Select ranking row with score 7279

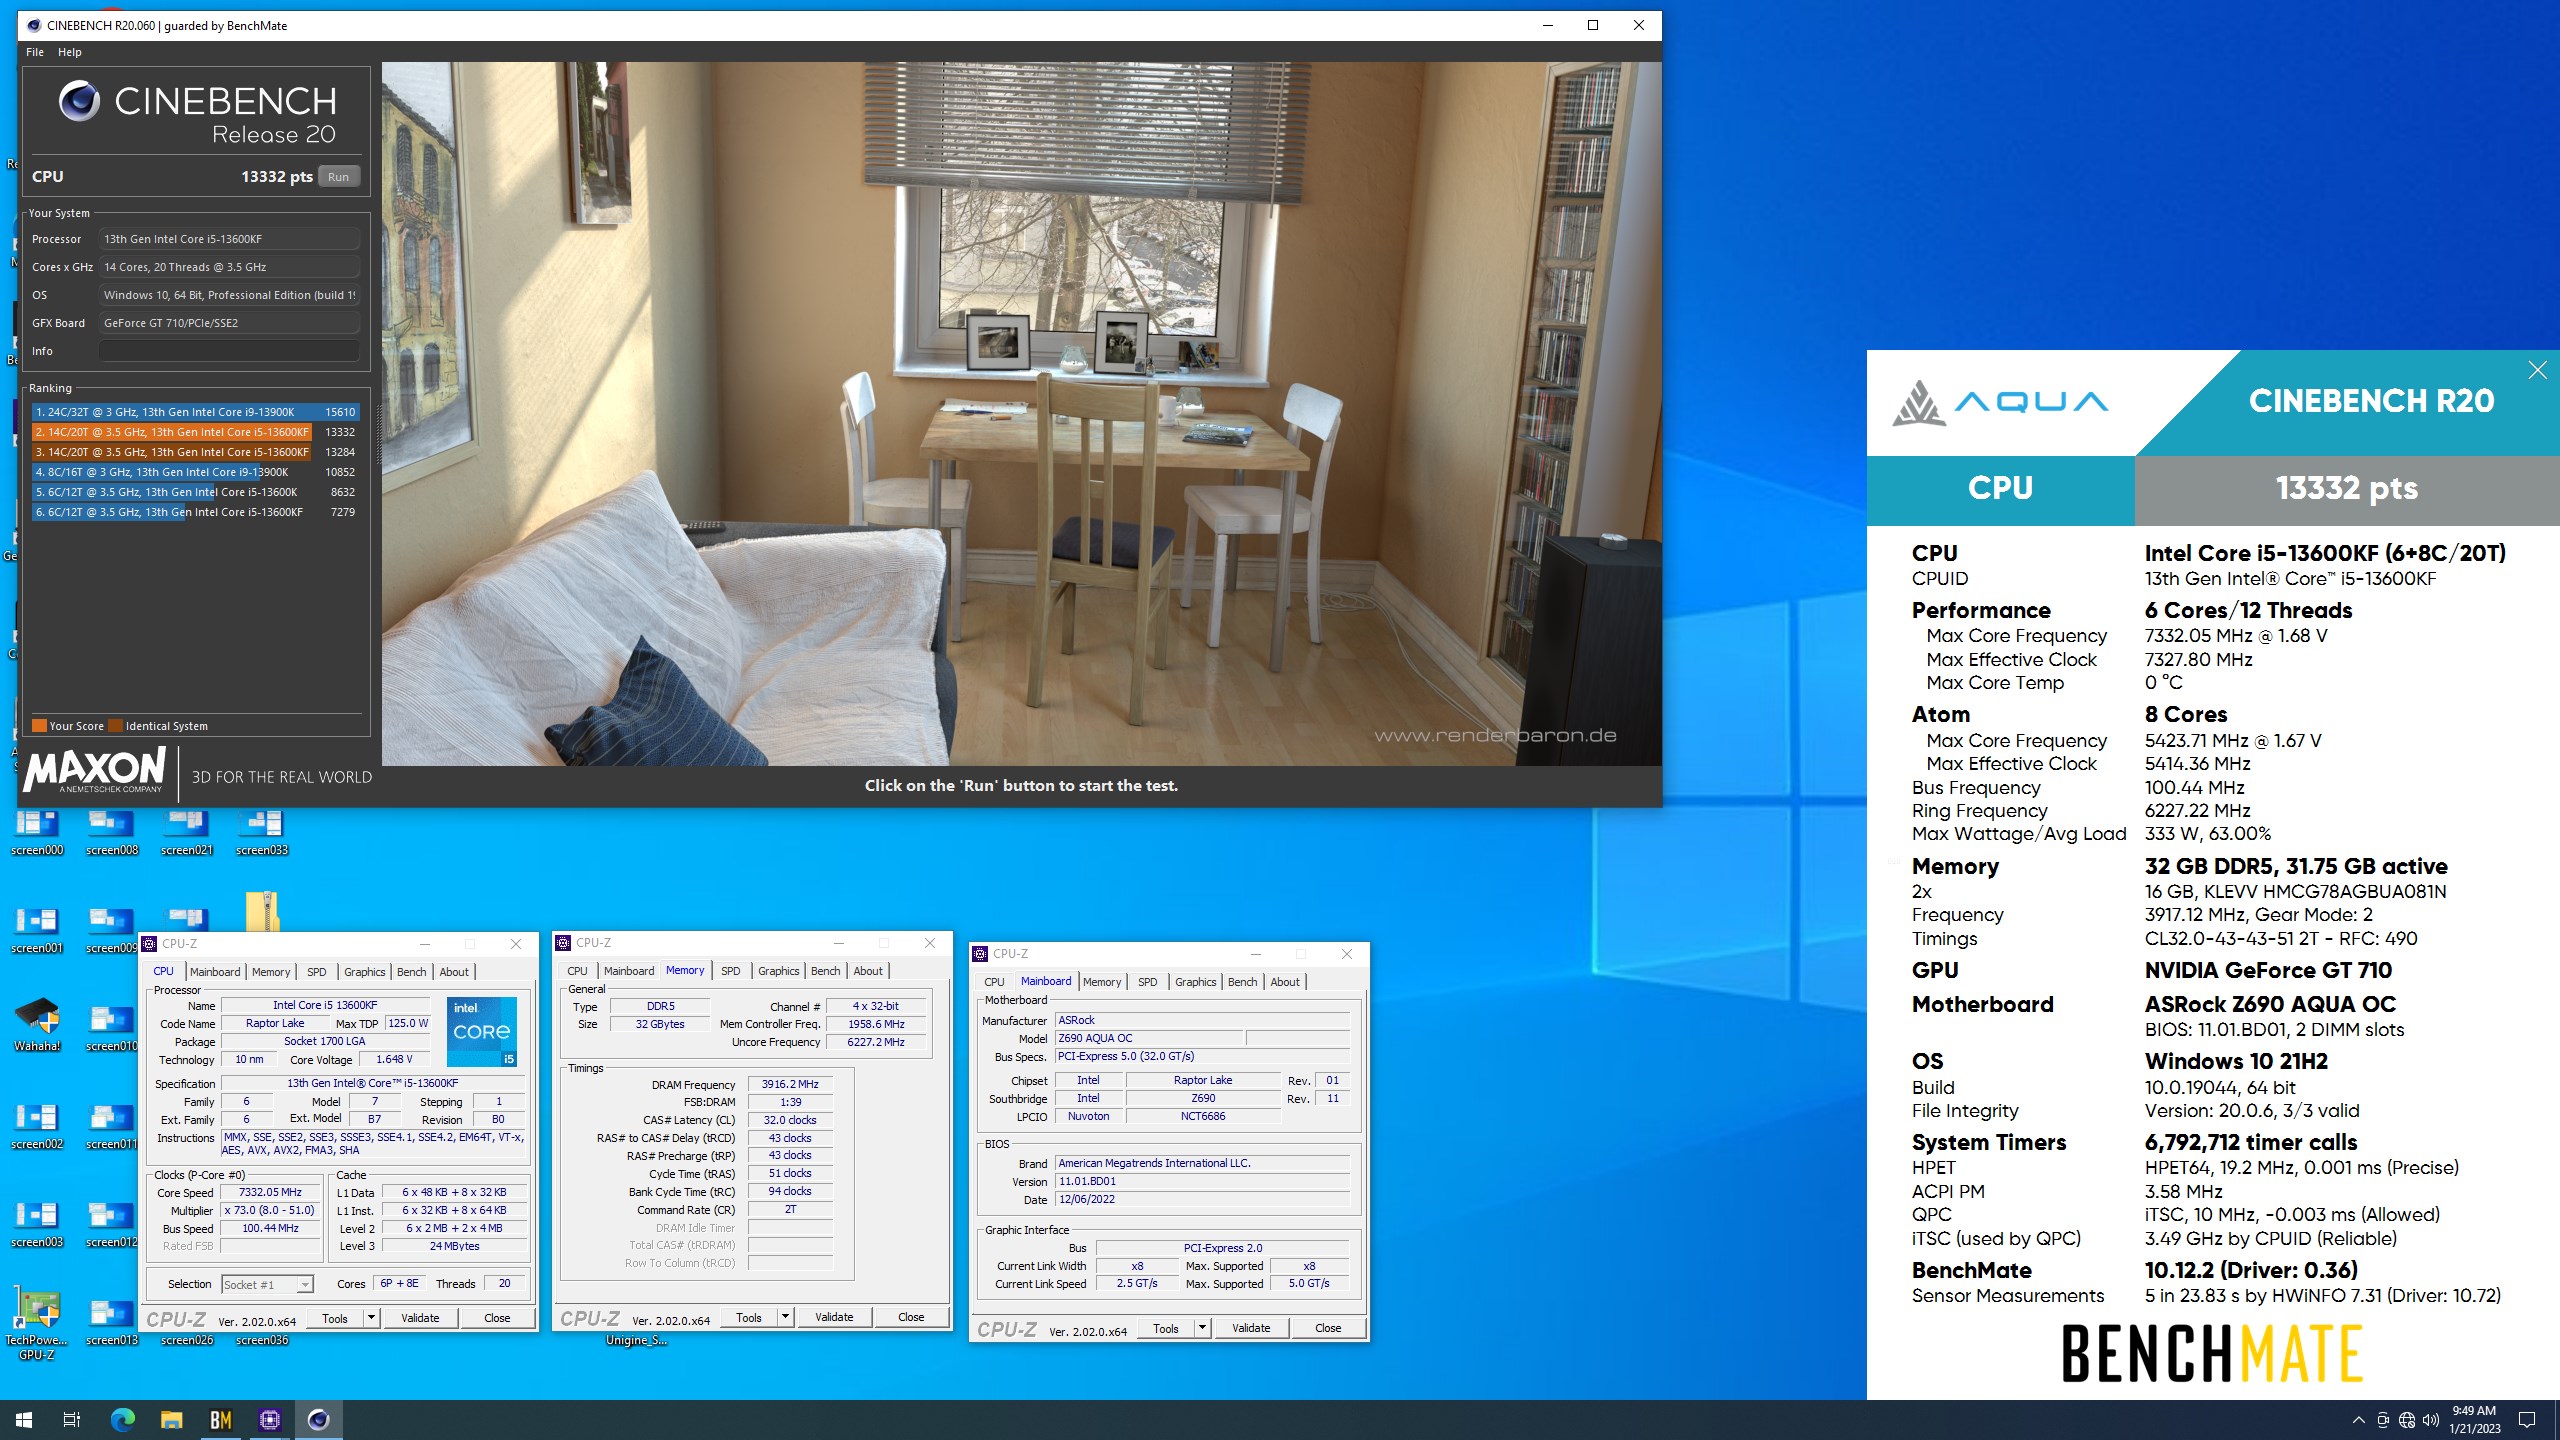coord(195,512)
